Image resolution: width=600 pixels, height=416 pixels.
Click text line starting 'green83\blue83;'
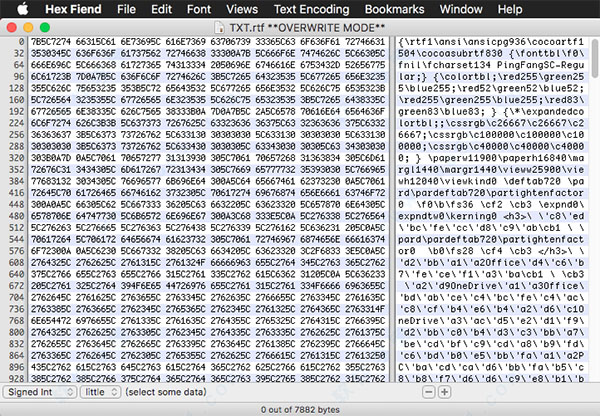(491, 111)
